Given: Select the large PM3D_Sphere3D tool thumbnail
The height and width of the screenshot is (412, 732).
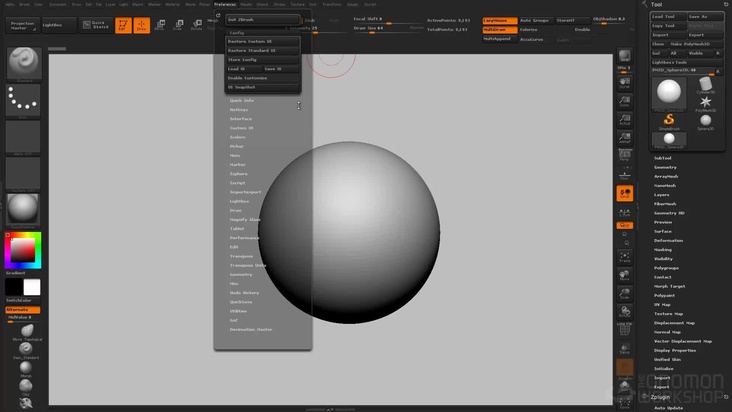Looking at the screenshot, I should [x=669, y=93].
